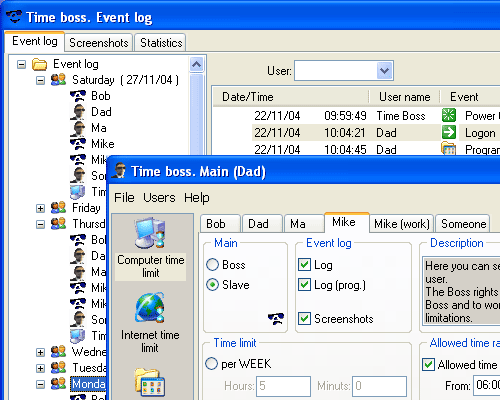Click the Time boss Event log title bar icon
Viewport: 500px width, 400px height.
point(14,16)
